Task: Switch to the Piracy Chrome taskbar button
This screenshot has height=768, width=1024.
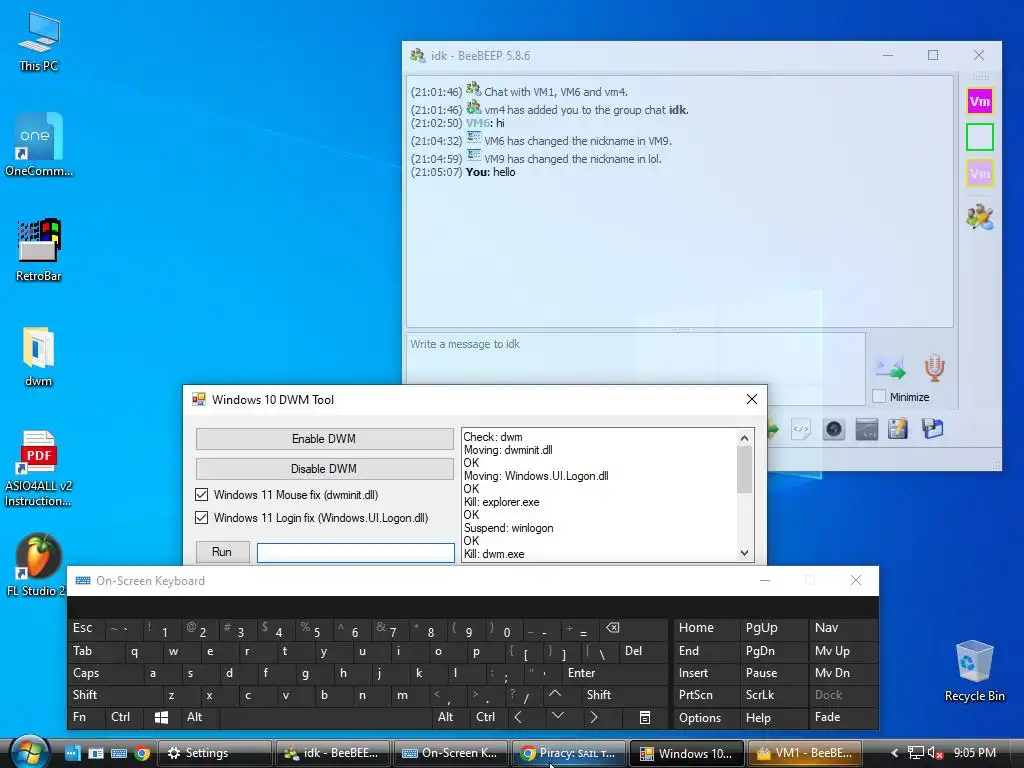Action: click(x=569, y=753)
